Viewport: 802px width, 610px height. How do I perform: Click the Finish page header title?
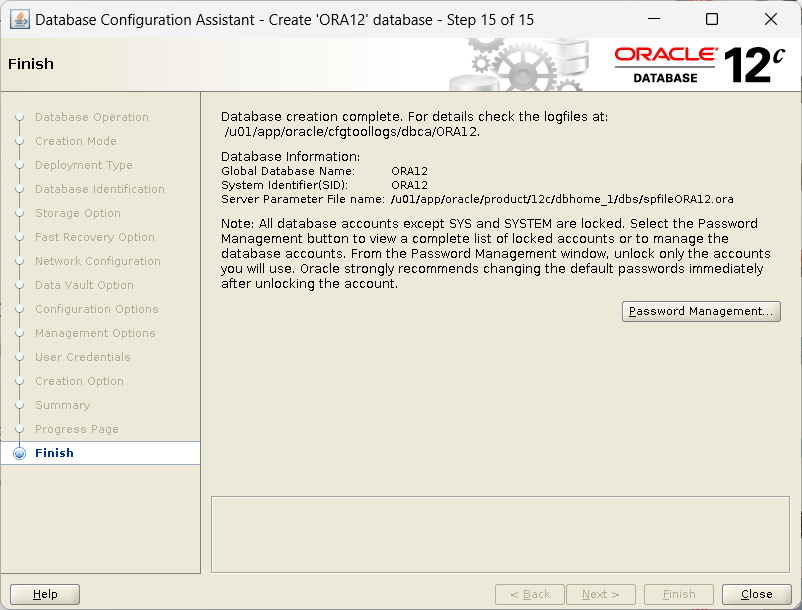coord(31,64)
